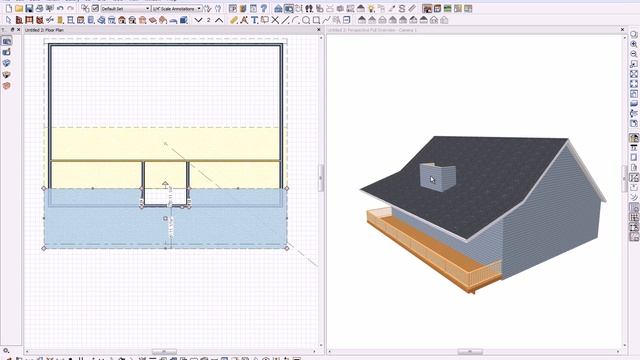Go up one floor
Image resolution: width=640 pixels, height=360 pixels.
(219, 20)
